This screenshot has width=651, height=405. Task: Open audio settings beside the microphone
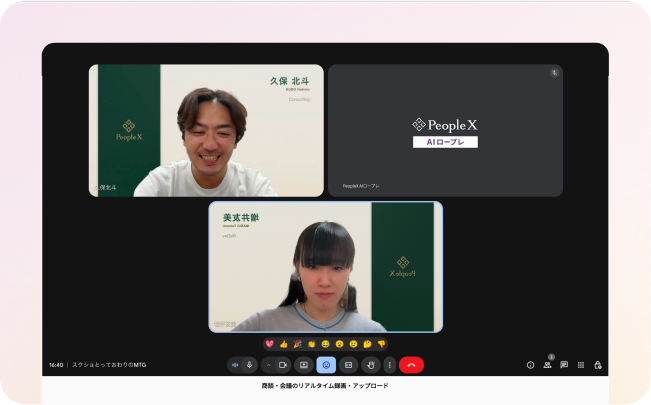coord(235,365)
